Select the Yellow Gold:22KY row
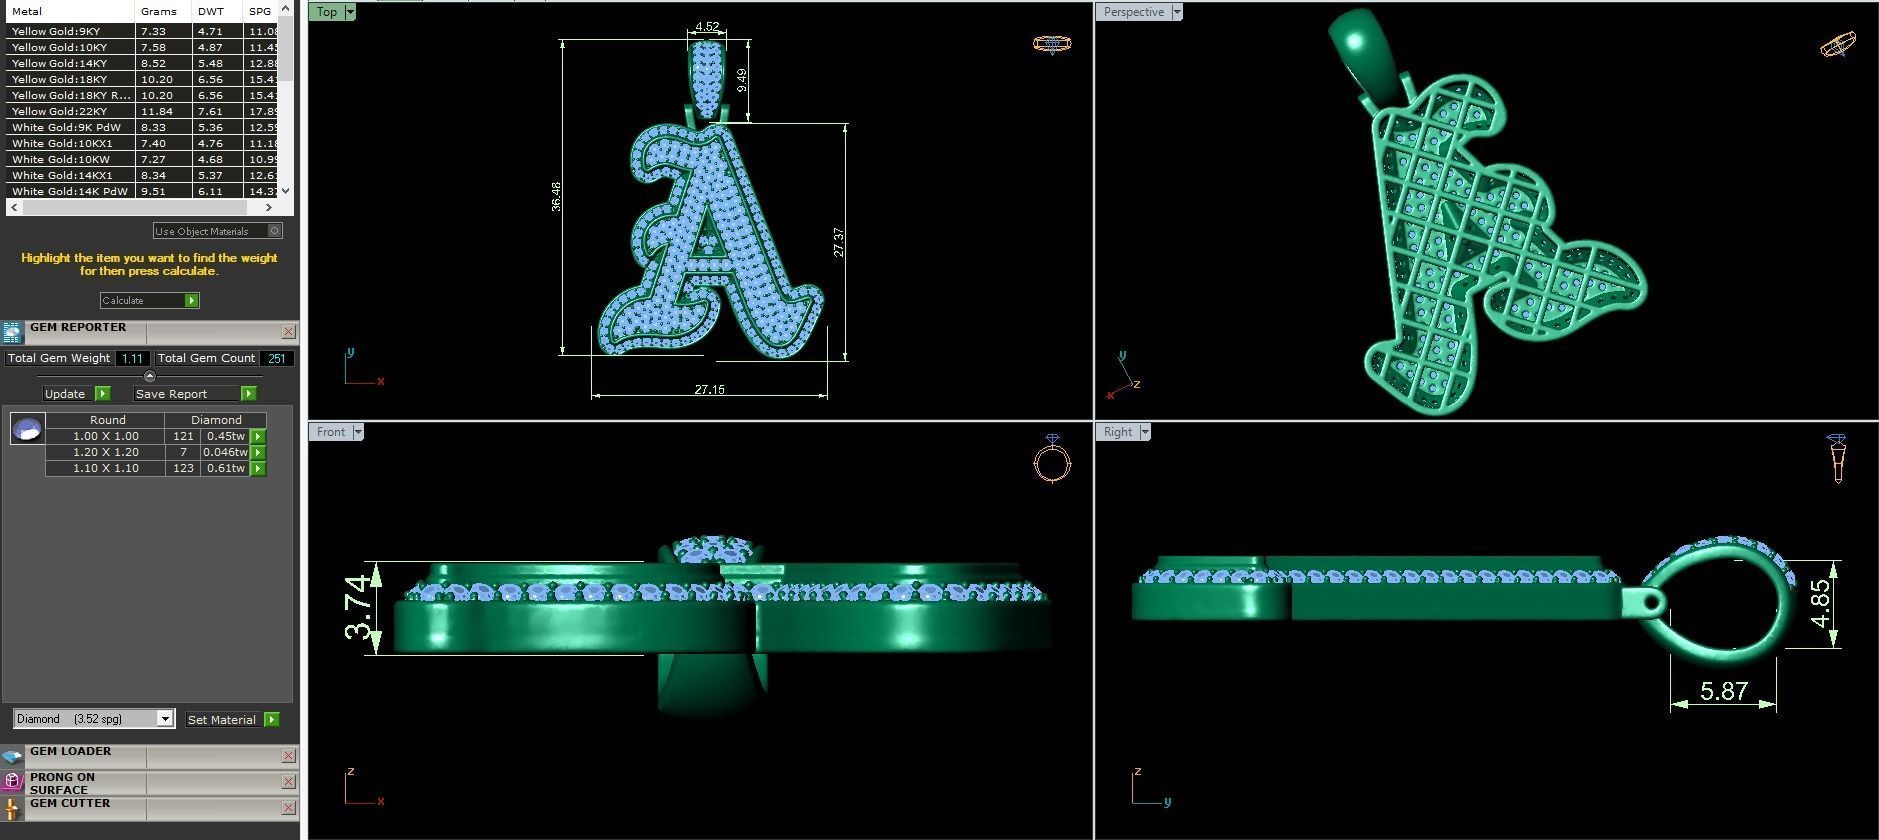 click(142, 111)
